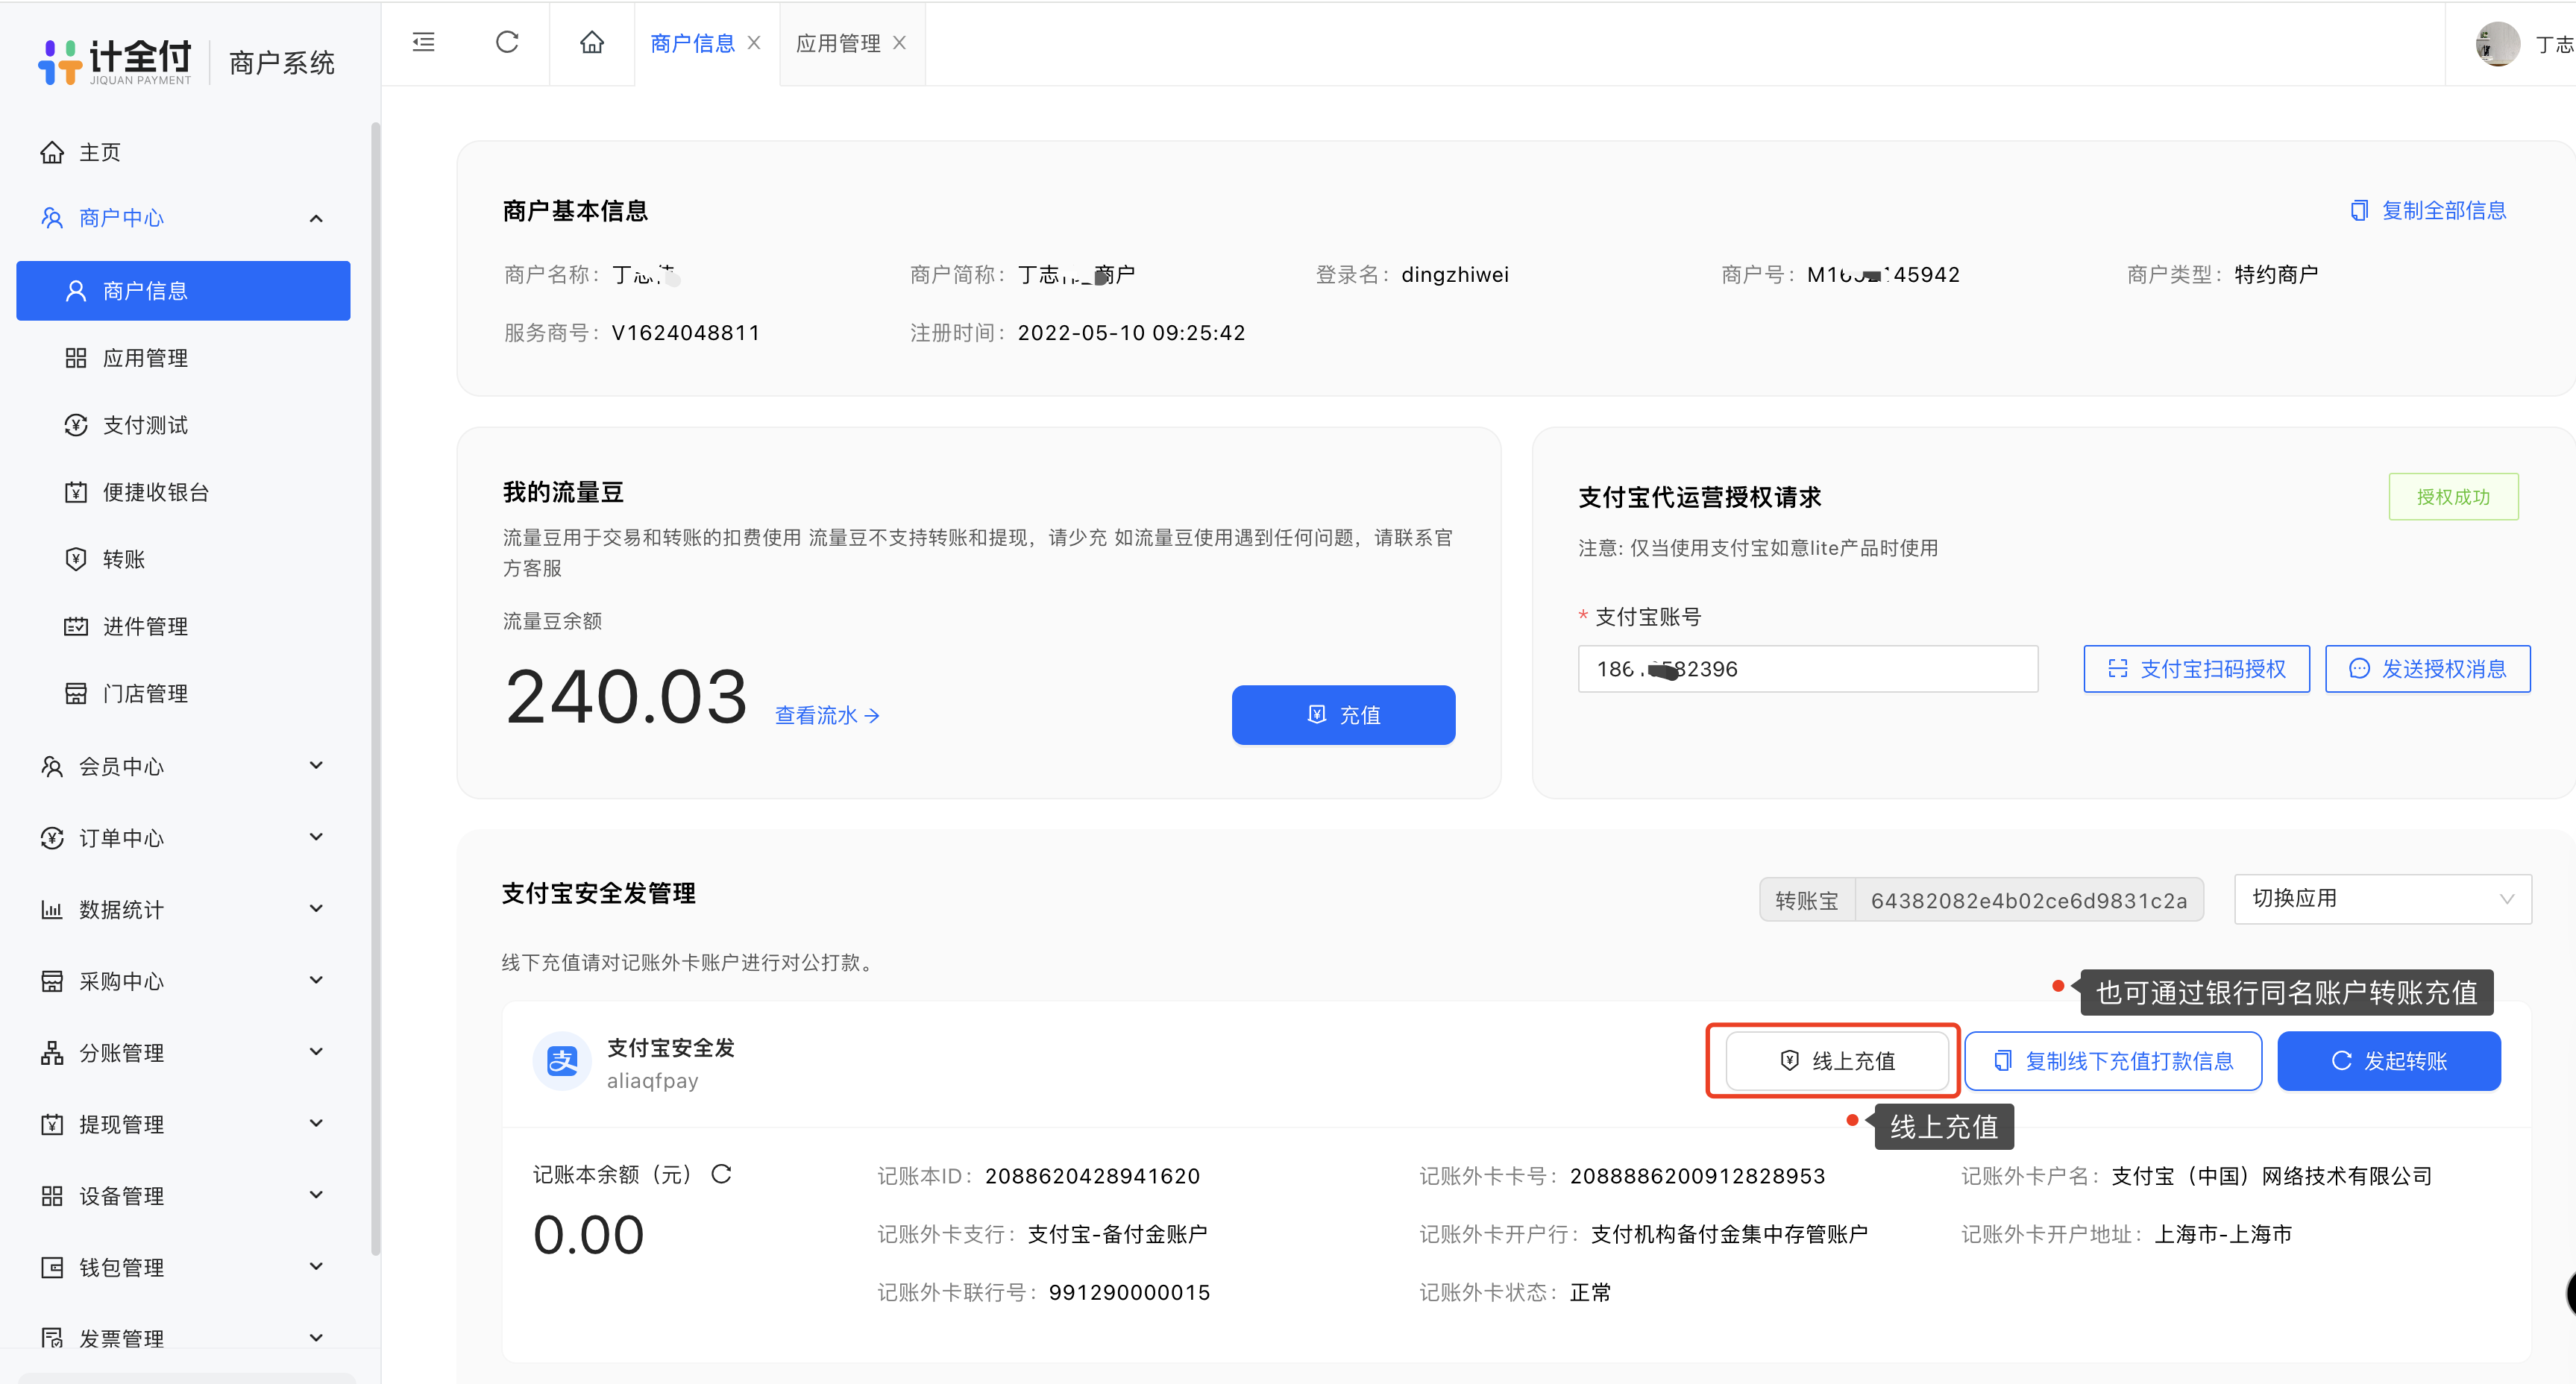Screen dimensions: 2576x1384
Task: Click the 记账外卡联行号 value 991290000015
Action: pyautogui.click(x=1129, y=1292)
